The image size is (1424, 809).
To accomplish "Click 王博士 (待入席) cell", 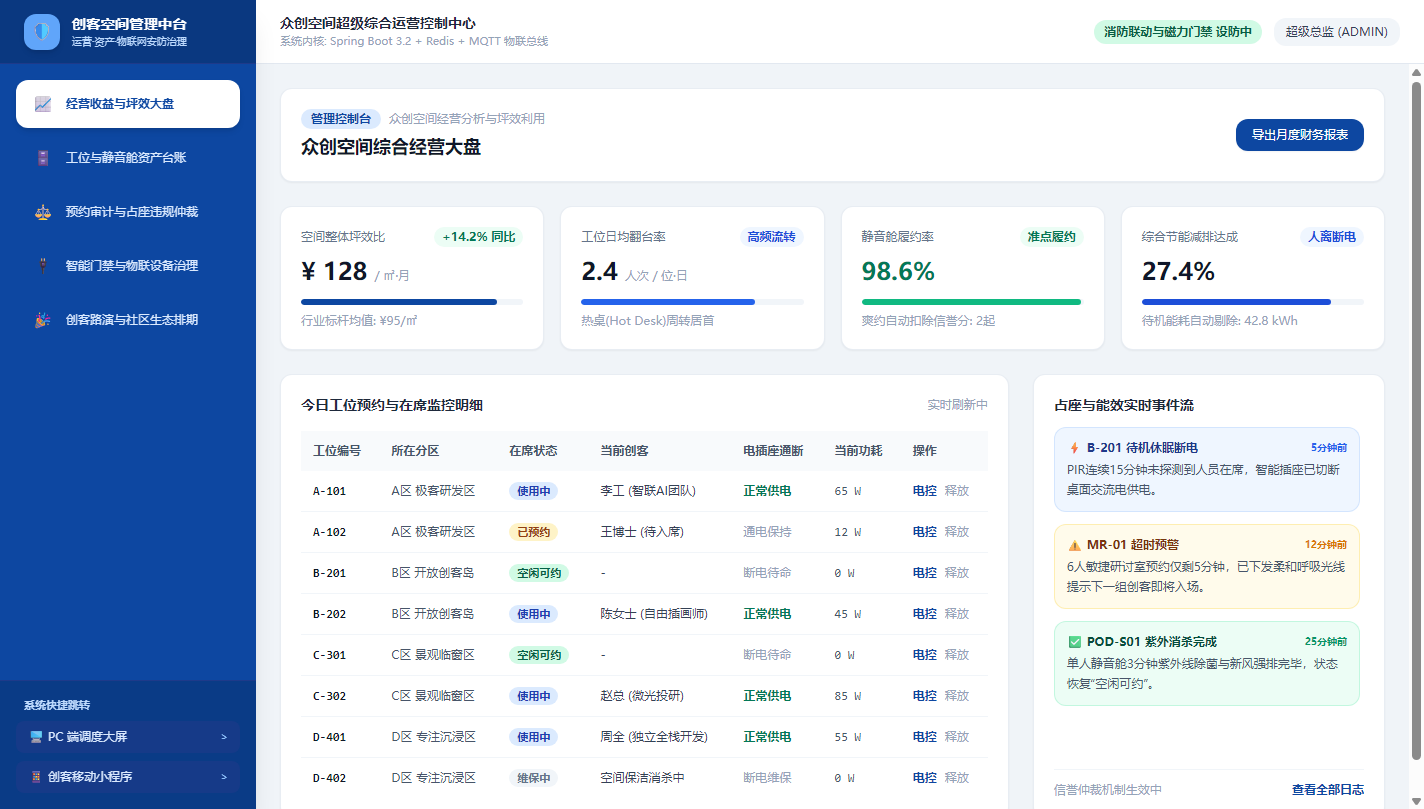I will point(642,532).
